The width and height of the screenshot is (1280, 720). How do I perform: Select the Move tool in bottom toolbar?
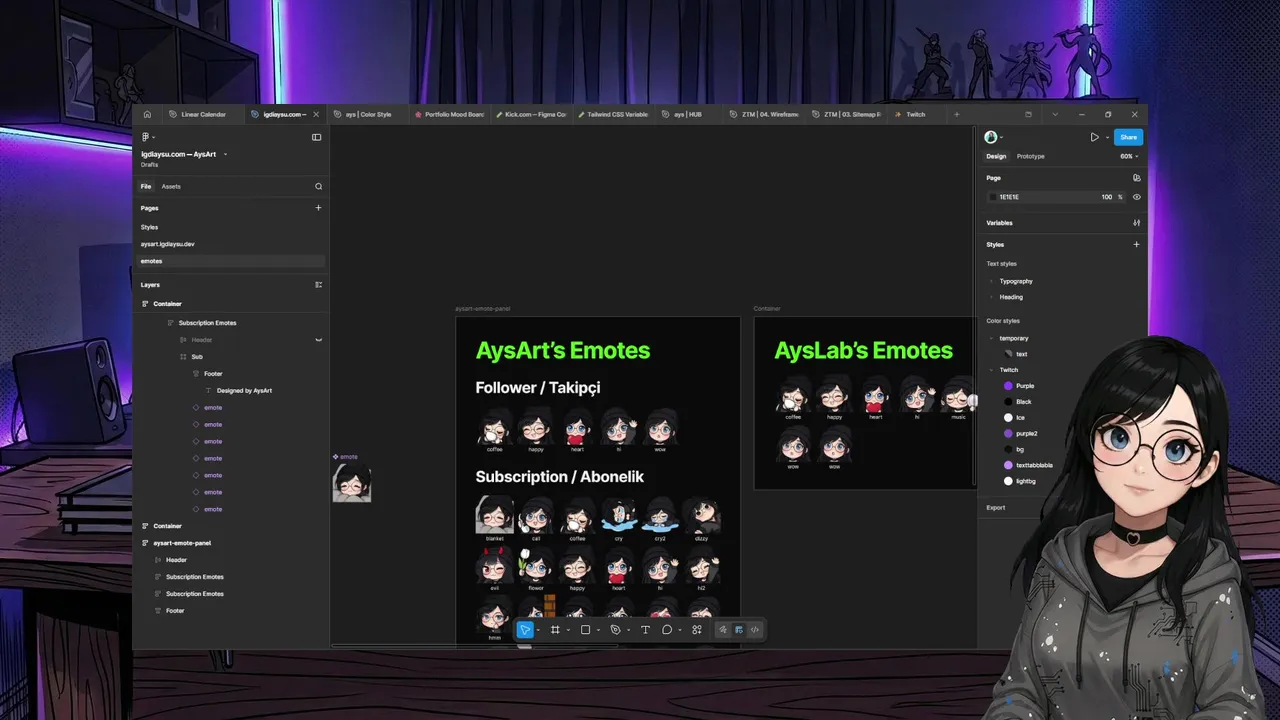click(524, 630)
